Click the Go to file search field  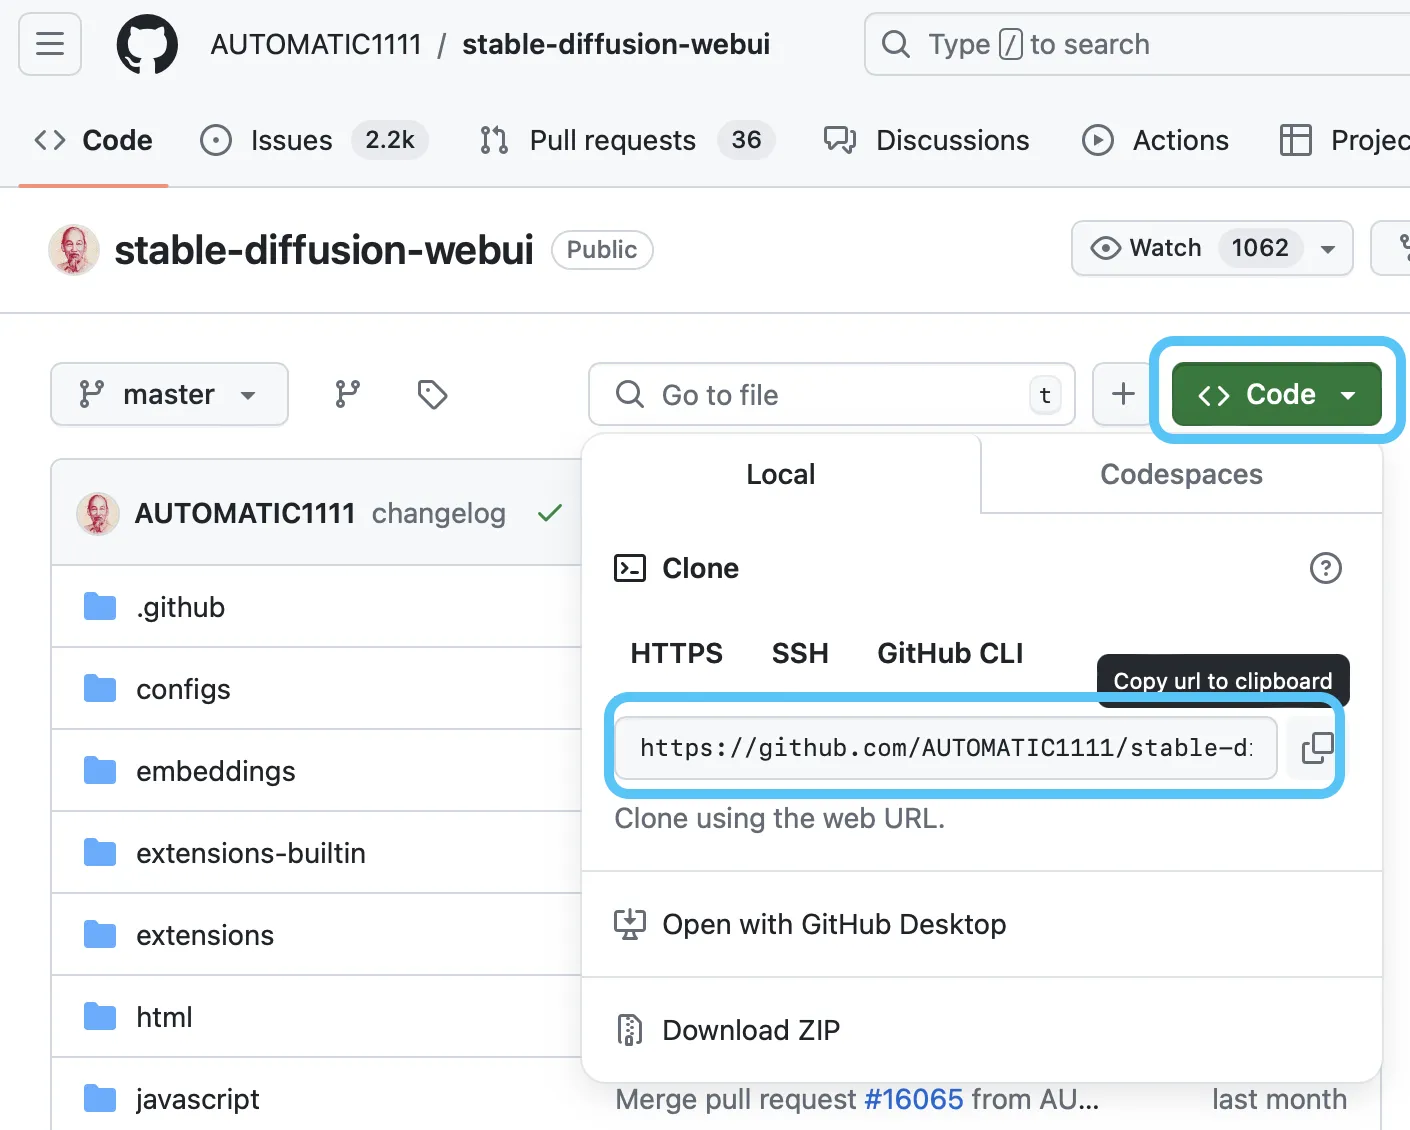pyautogui.click(x=830, y=394)
